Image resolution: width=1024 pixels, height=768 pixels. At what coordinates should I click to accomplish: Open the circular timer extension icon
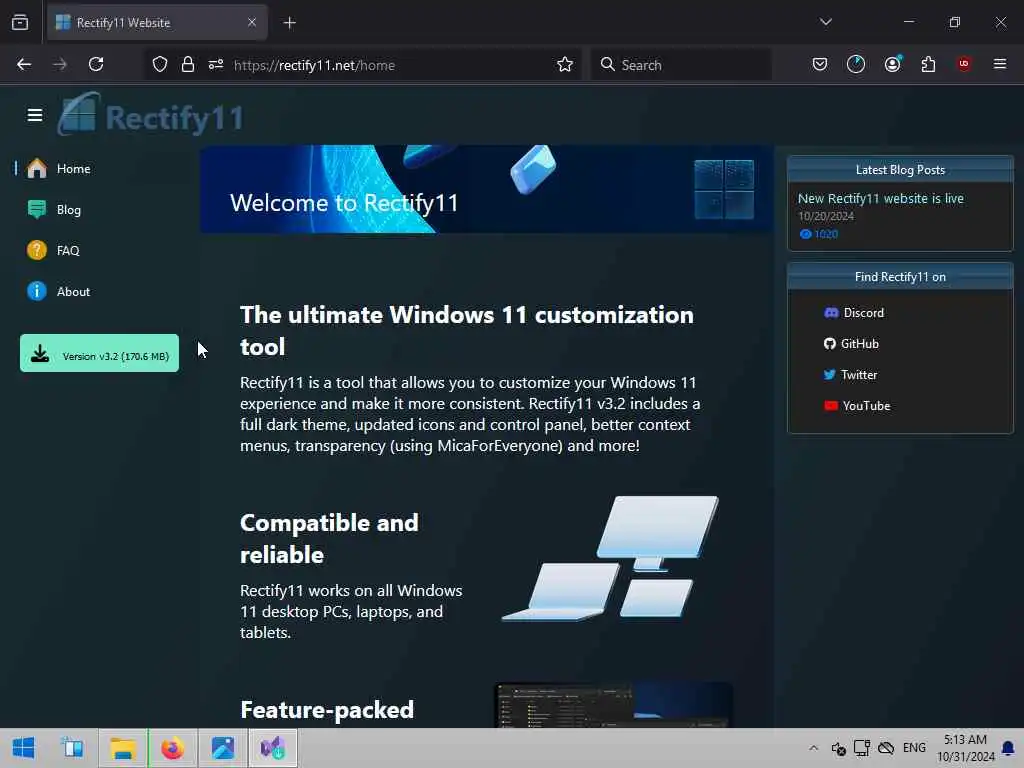tap(856, 64)
